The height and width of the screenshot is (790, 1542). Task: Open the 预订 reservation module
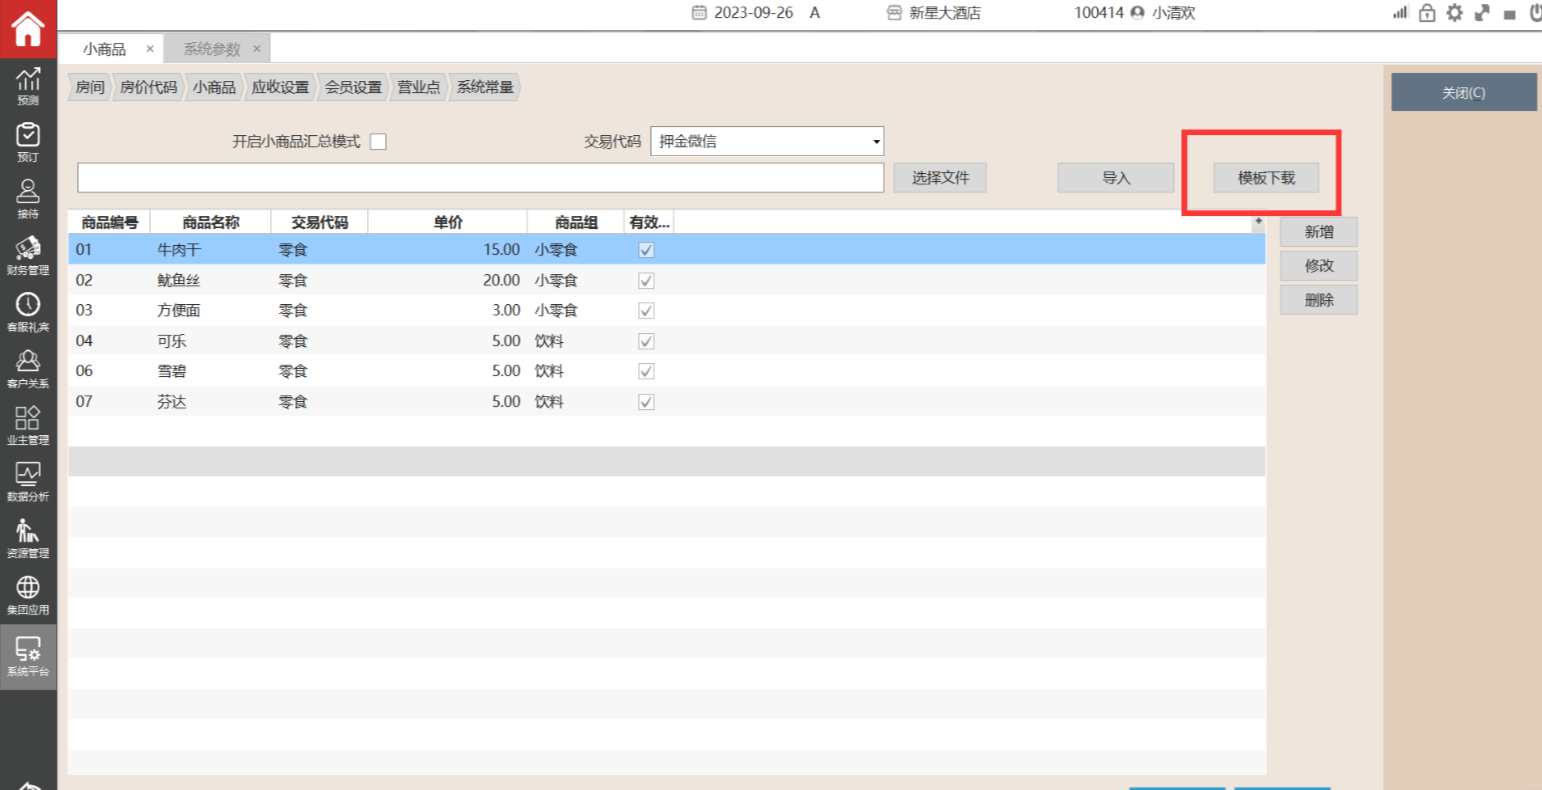point(28,141)
